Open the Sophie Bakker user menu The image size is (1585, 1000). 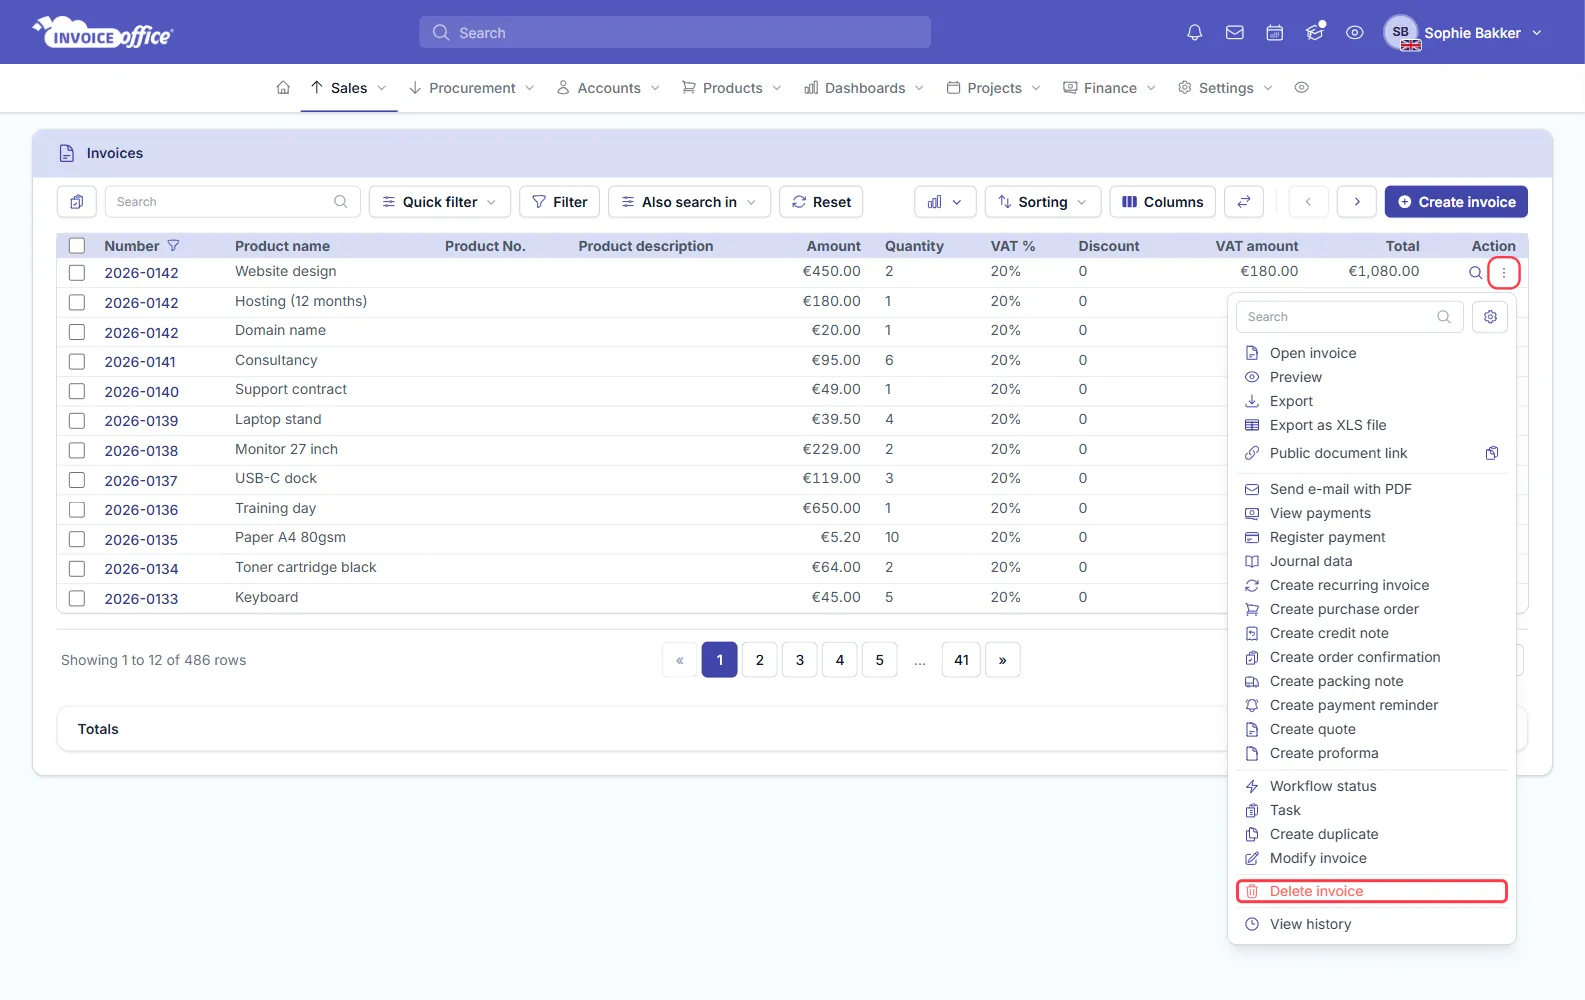coord(1463,33)
